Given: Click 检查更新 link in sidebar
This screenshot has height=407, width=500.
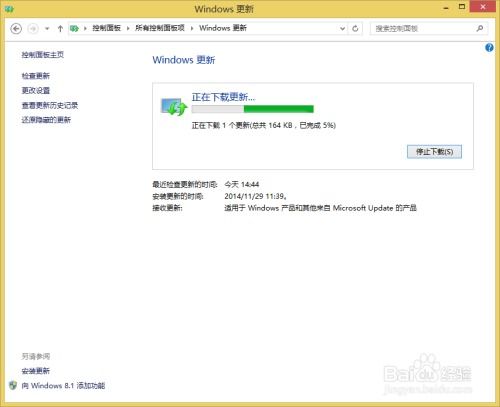Looking at the screenshot, I should 36,76.
